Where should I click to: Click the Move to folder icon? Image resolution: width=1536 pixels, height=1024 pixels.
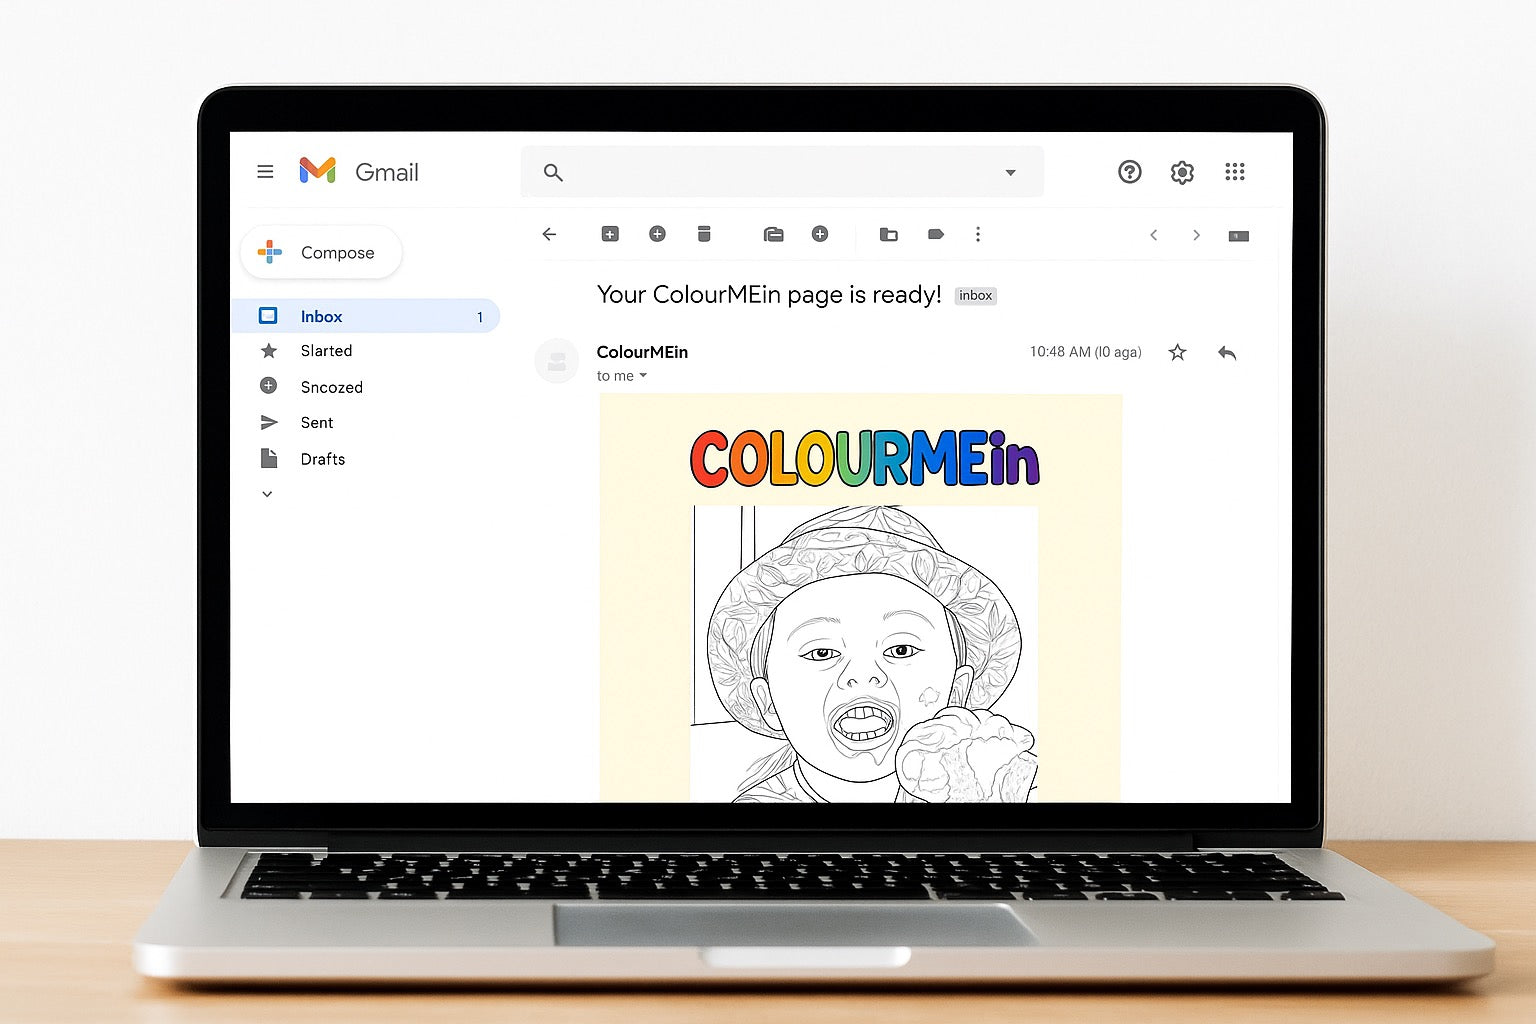click(x=888, y=234)
